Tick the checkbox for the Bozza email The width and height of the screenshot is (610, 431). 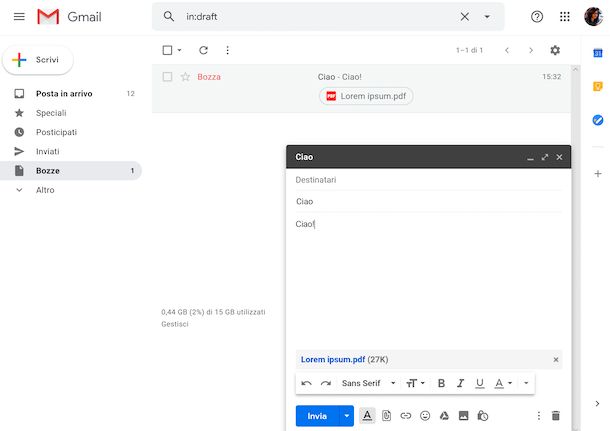(x=168, y=77)
